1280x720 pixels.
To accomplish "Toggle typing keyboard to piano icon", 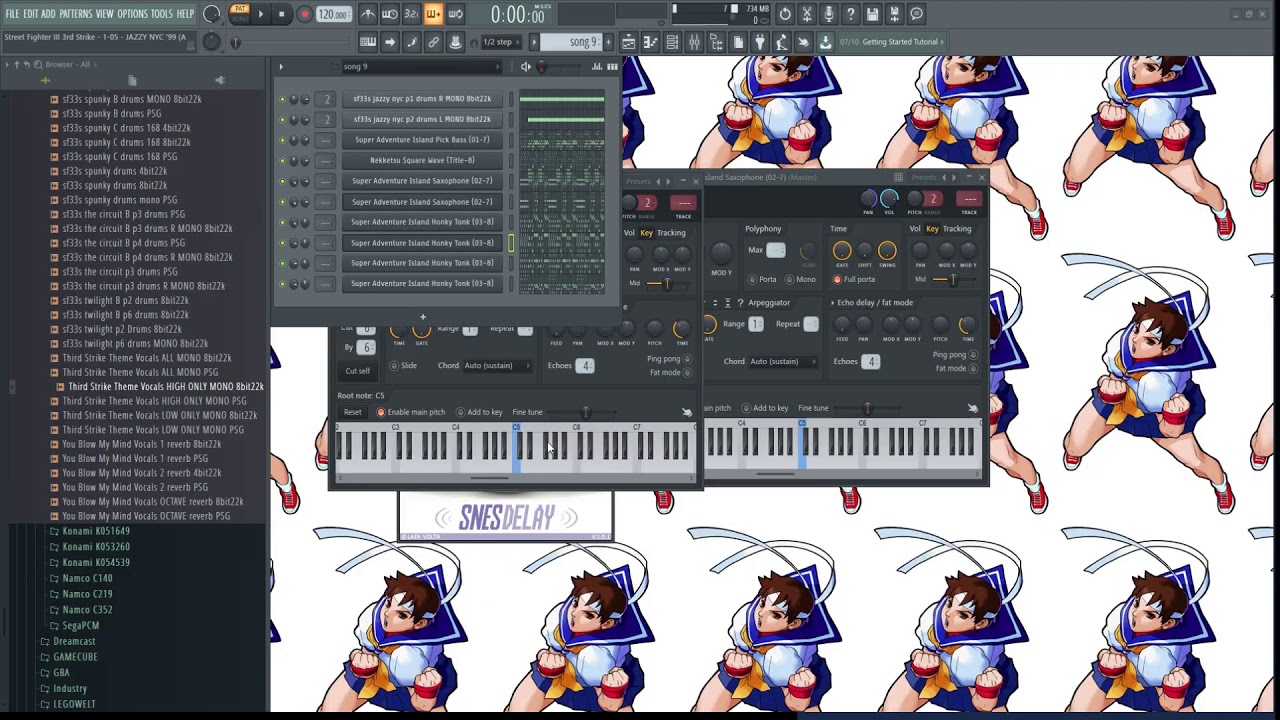I will pyautogui.click(x=368, y=42).
